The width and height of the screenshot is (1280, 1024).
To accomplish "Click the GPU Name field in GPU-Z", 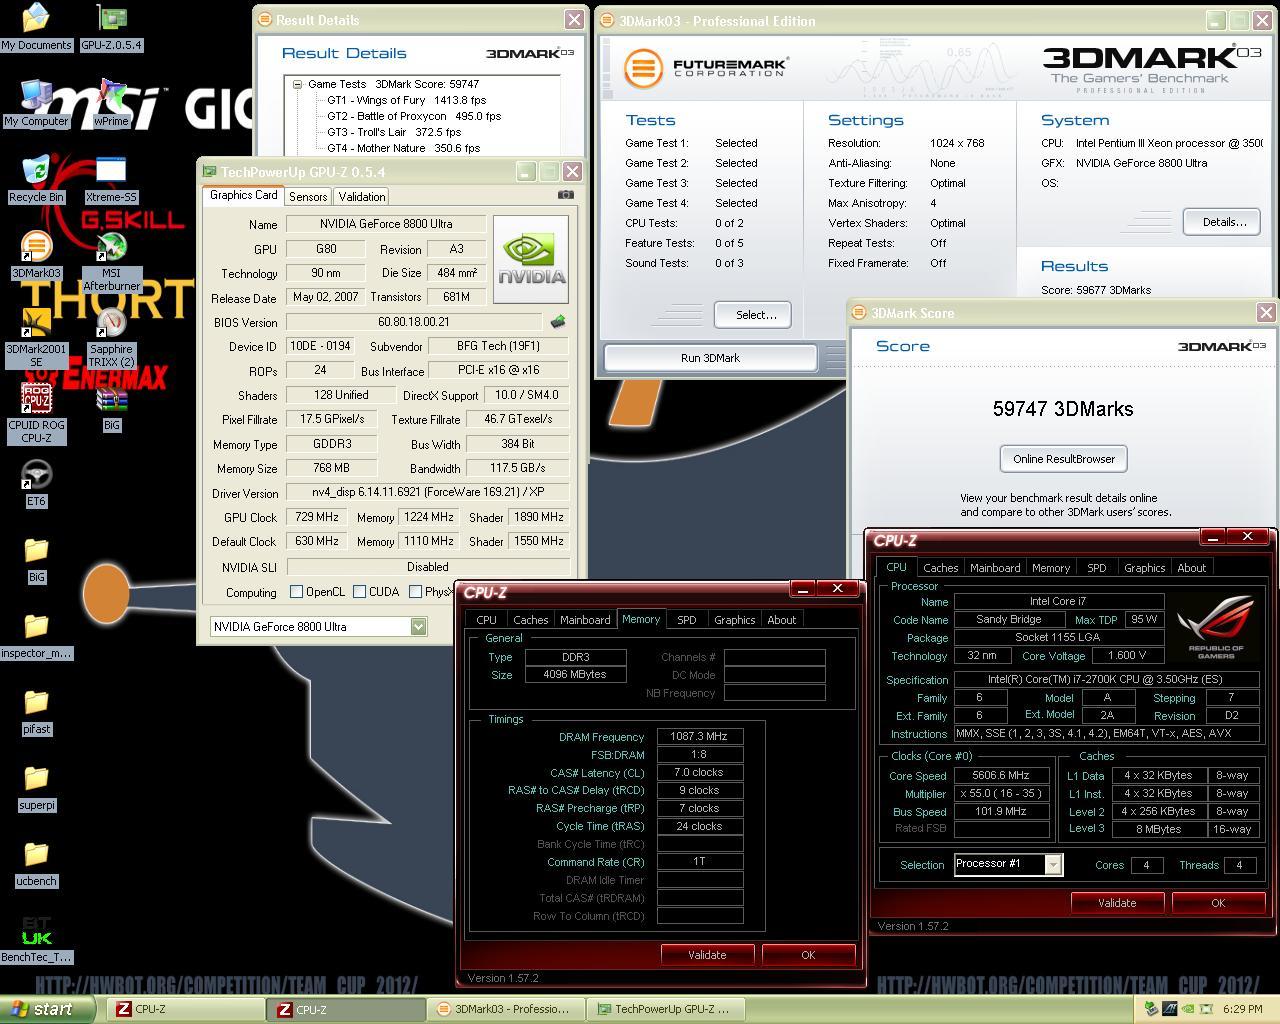I will point(385,224).
